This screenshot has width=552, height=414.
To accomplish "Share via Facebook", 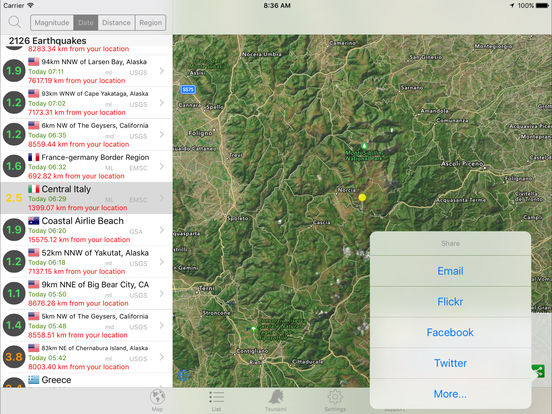I will click(x=450, y=332).
